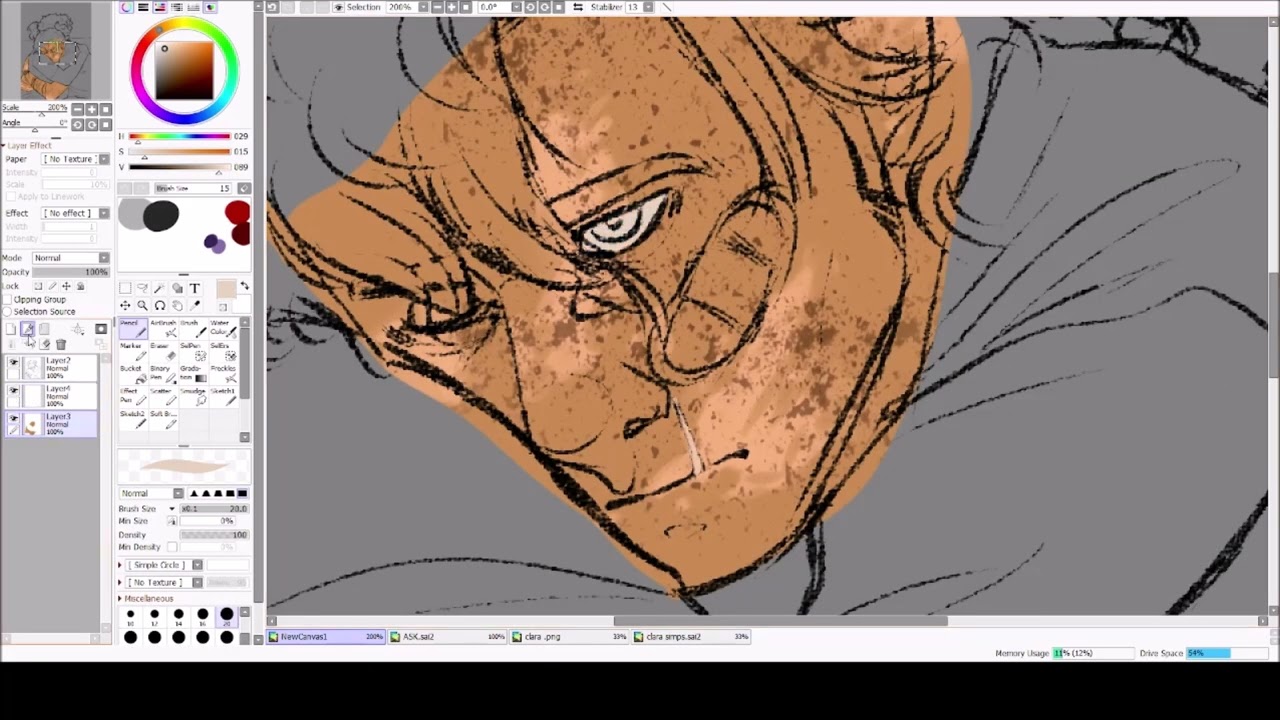This screenshot has height=720, width=1280.
Task: Switch to the ASK.sai2 document tab
Action: [x=448, y=636]
